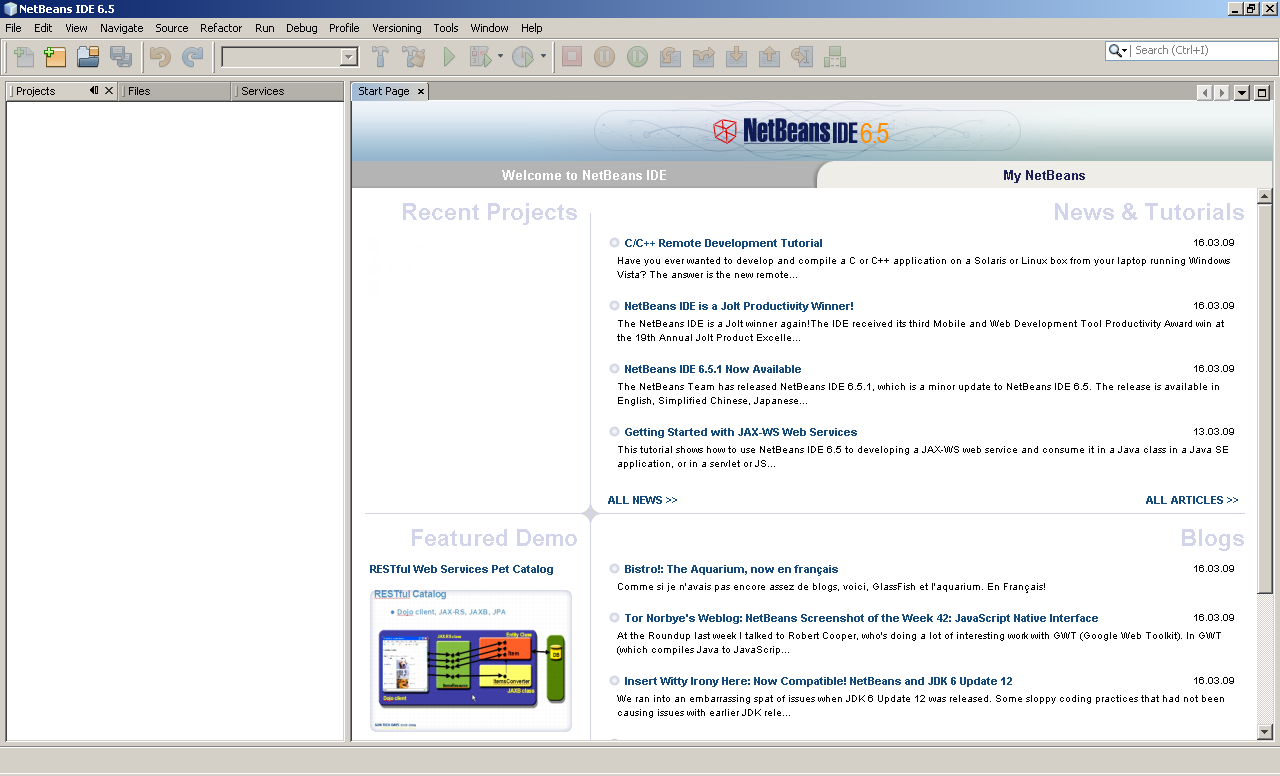Close the Projects panel tab
Image resolution: width=1280 pixels, height=776 pixels.
(109, 90)
